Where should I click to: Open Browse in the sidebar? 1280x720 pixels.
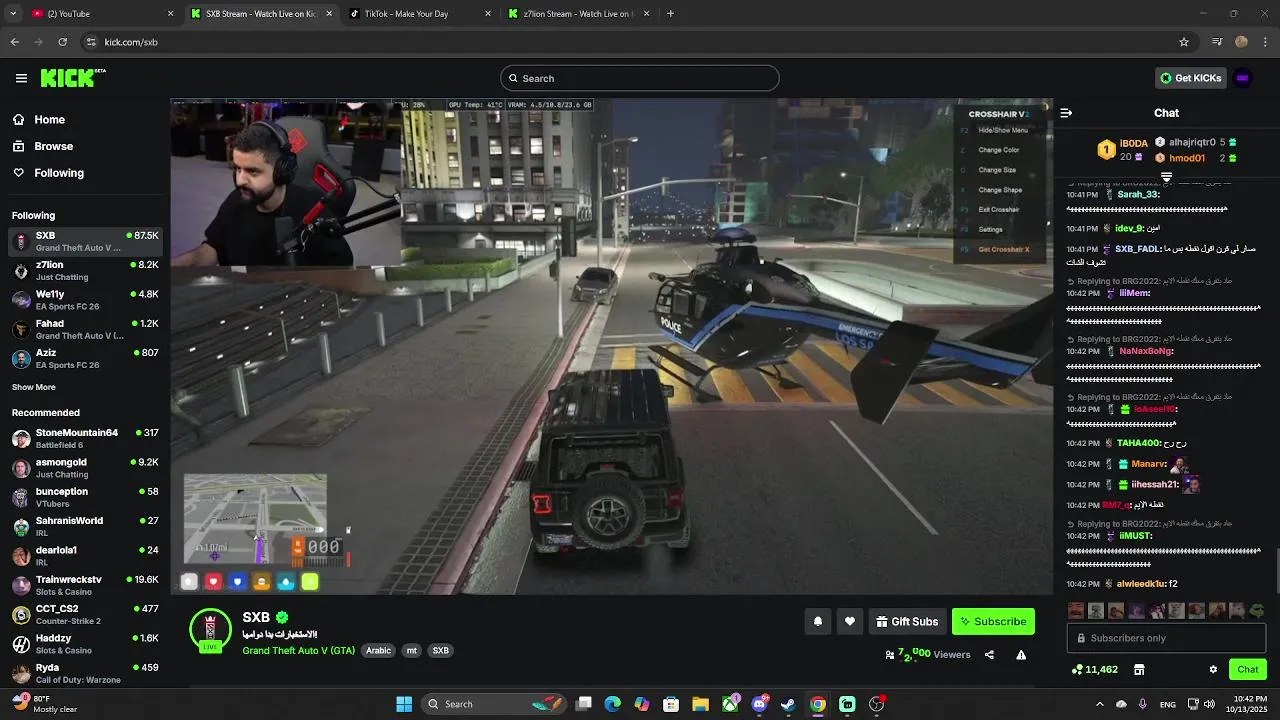[x=53, y=146]
